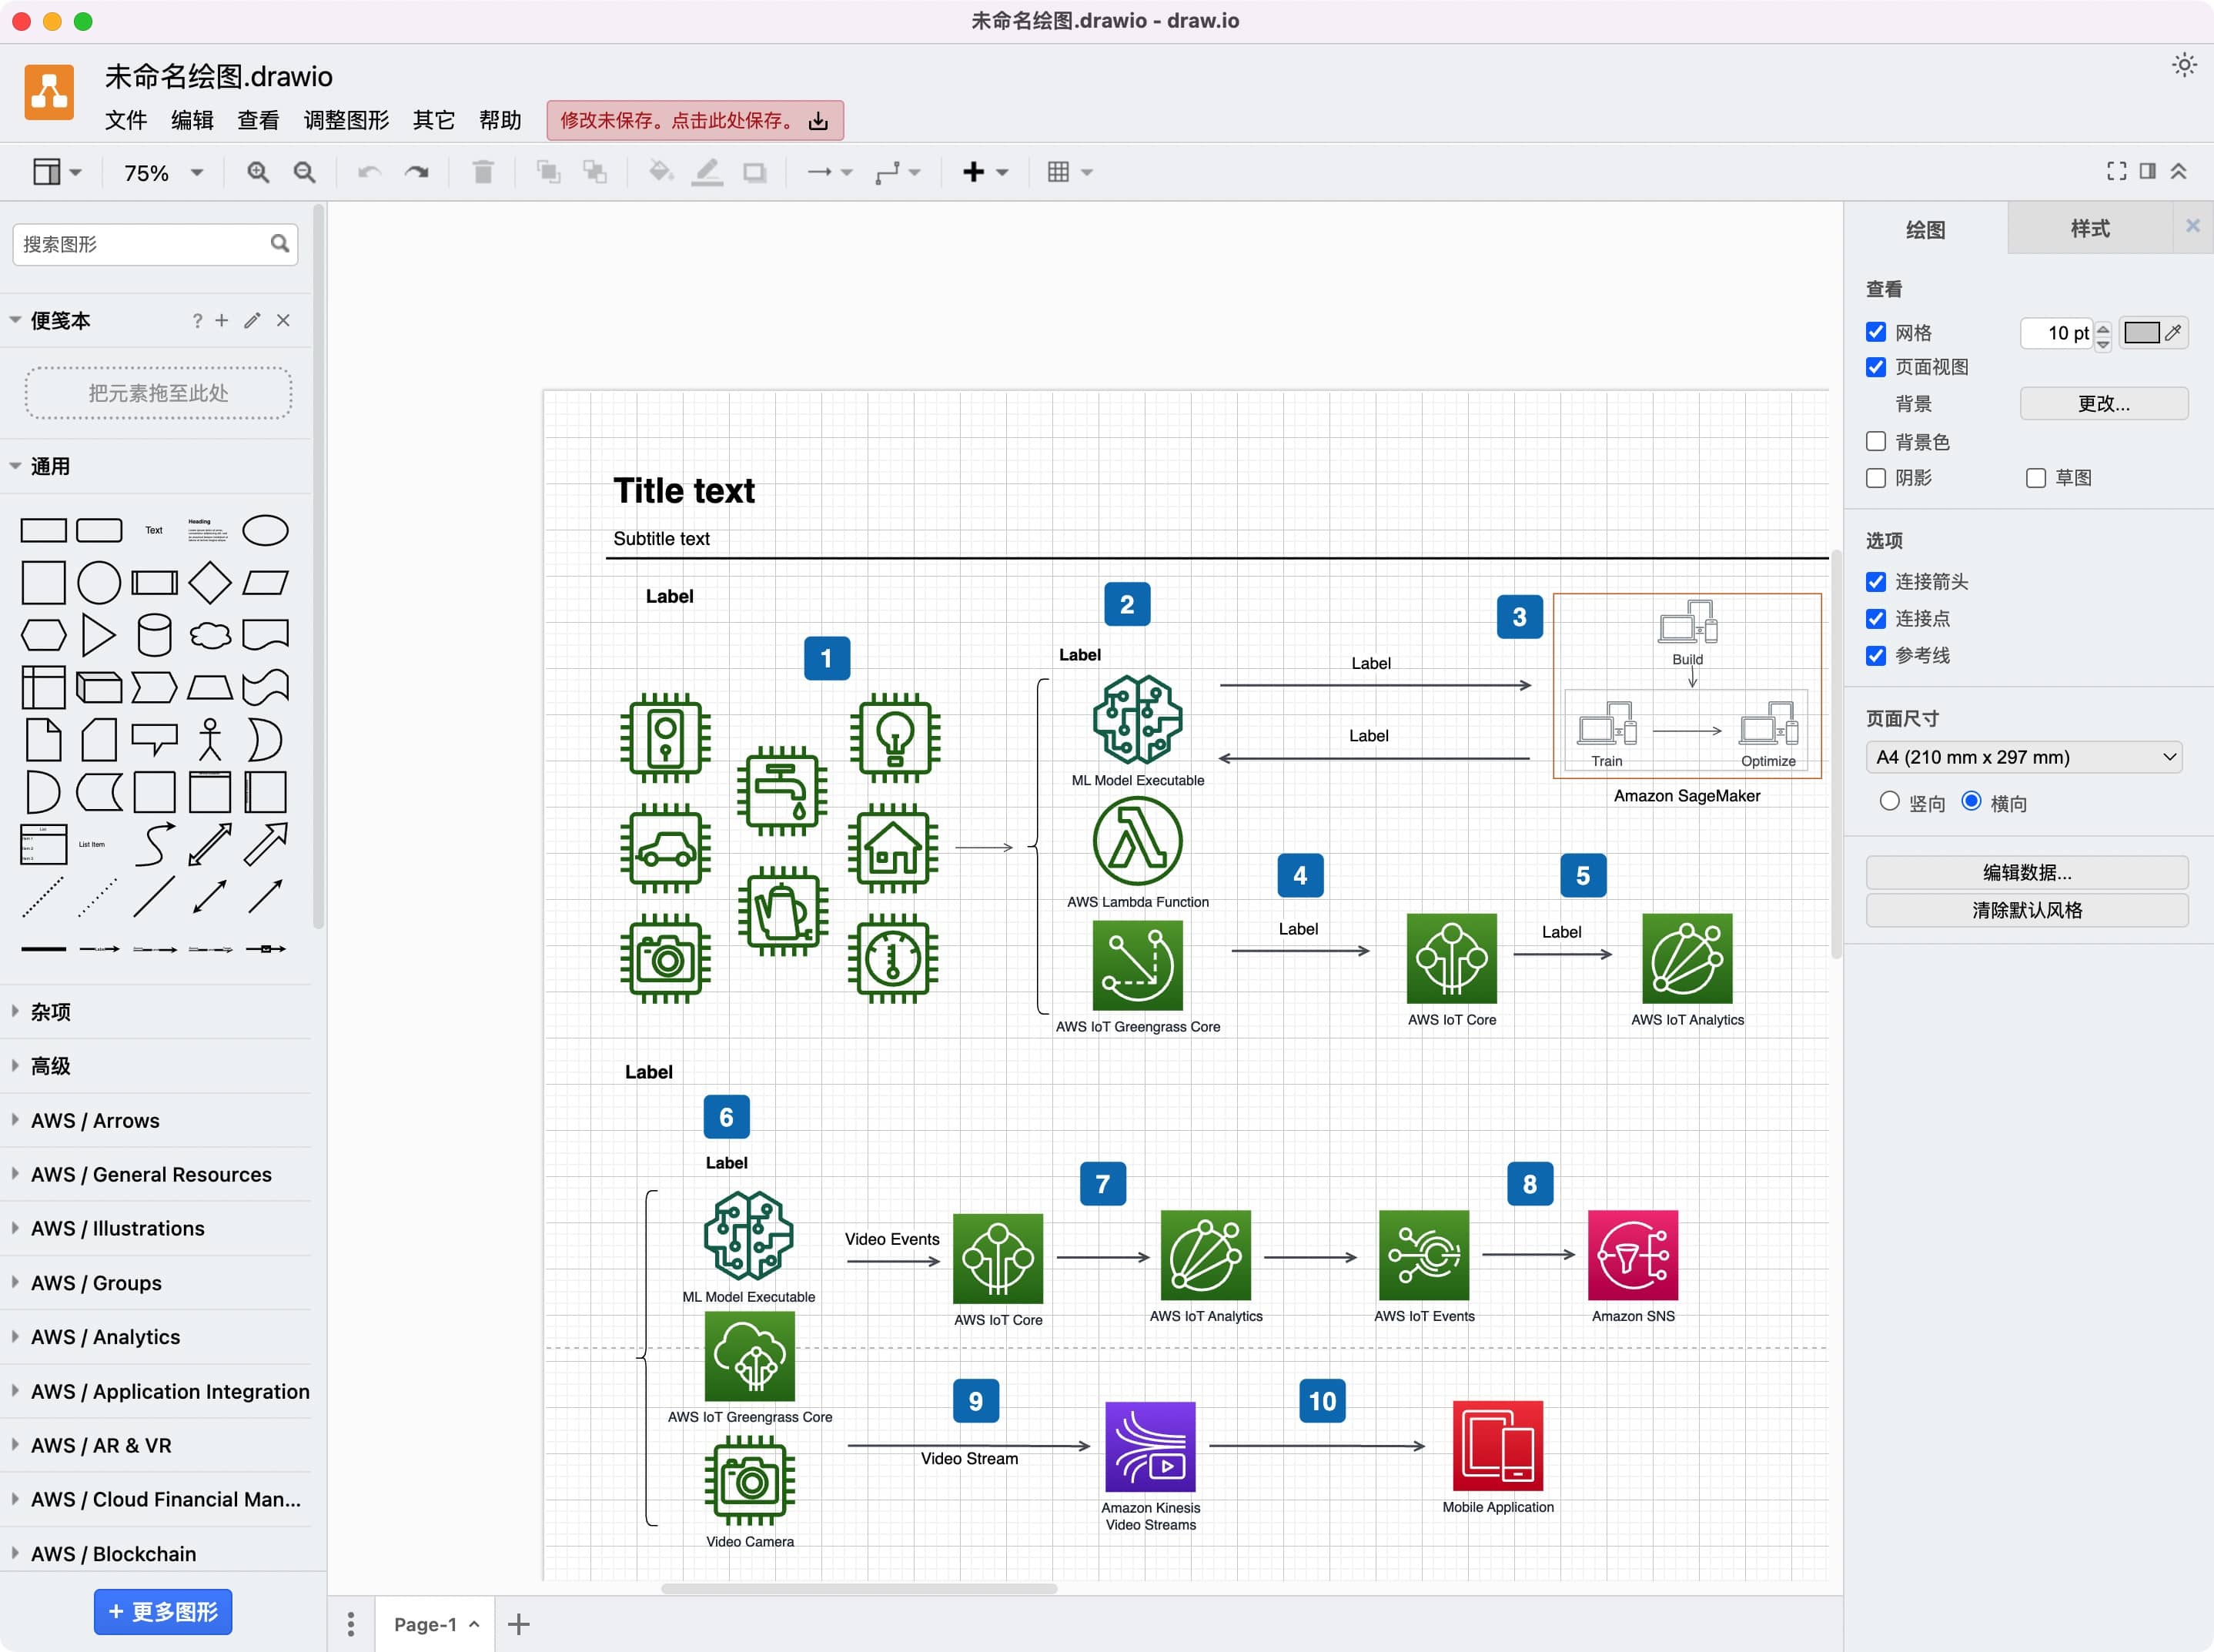Open the insert plus dropdown
This screenshot has width=2214, height=1652.
tap(985, 172)
